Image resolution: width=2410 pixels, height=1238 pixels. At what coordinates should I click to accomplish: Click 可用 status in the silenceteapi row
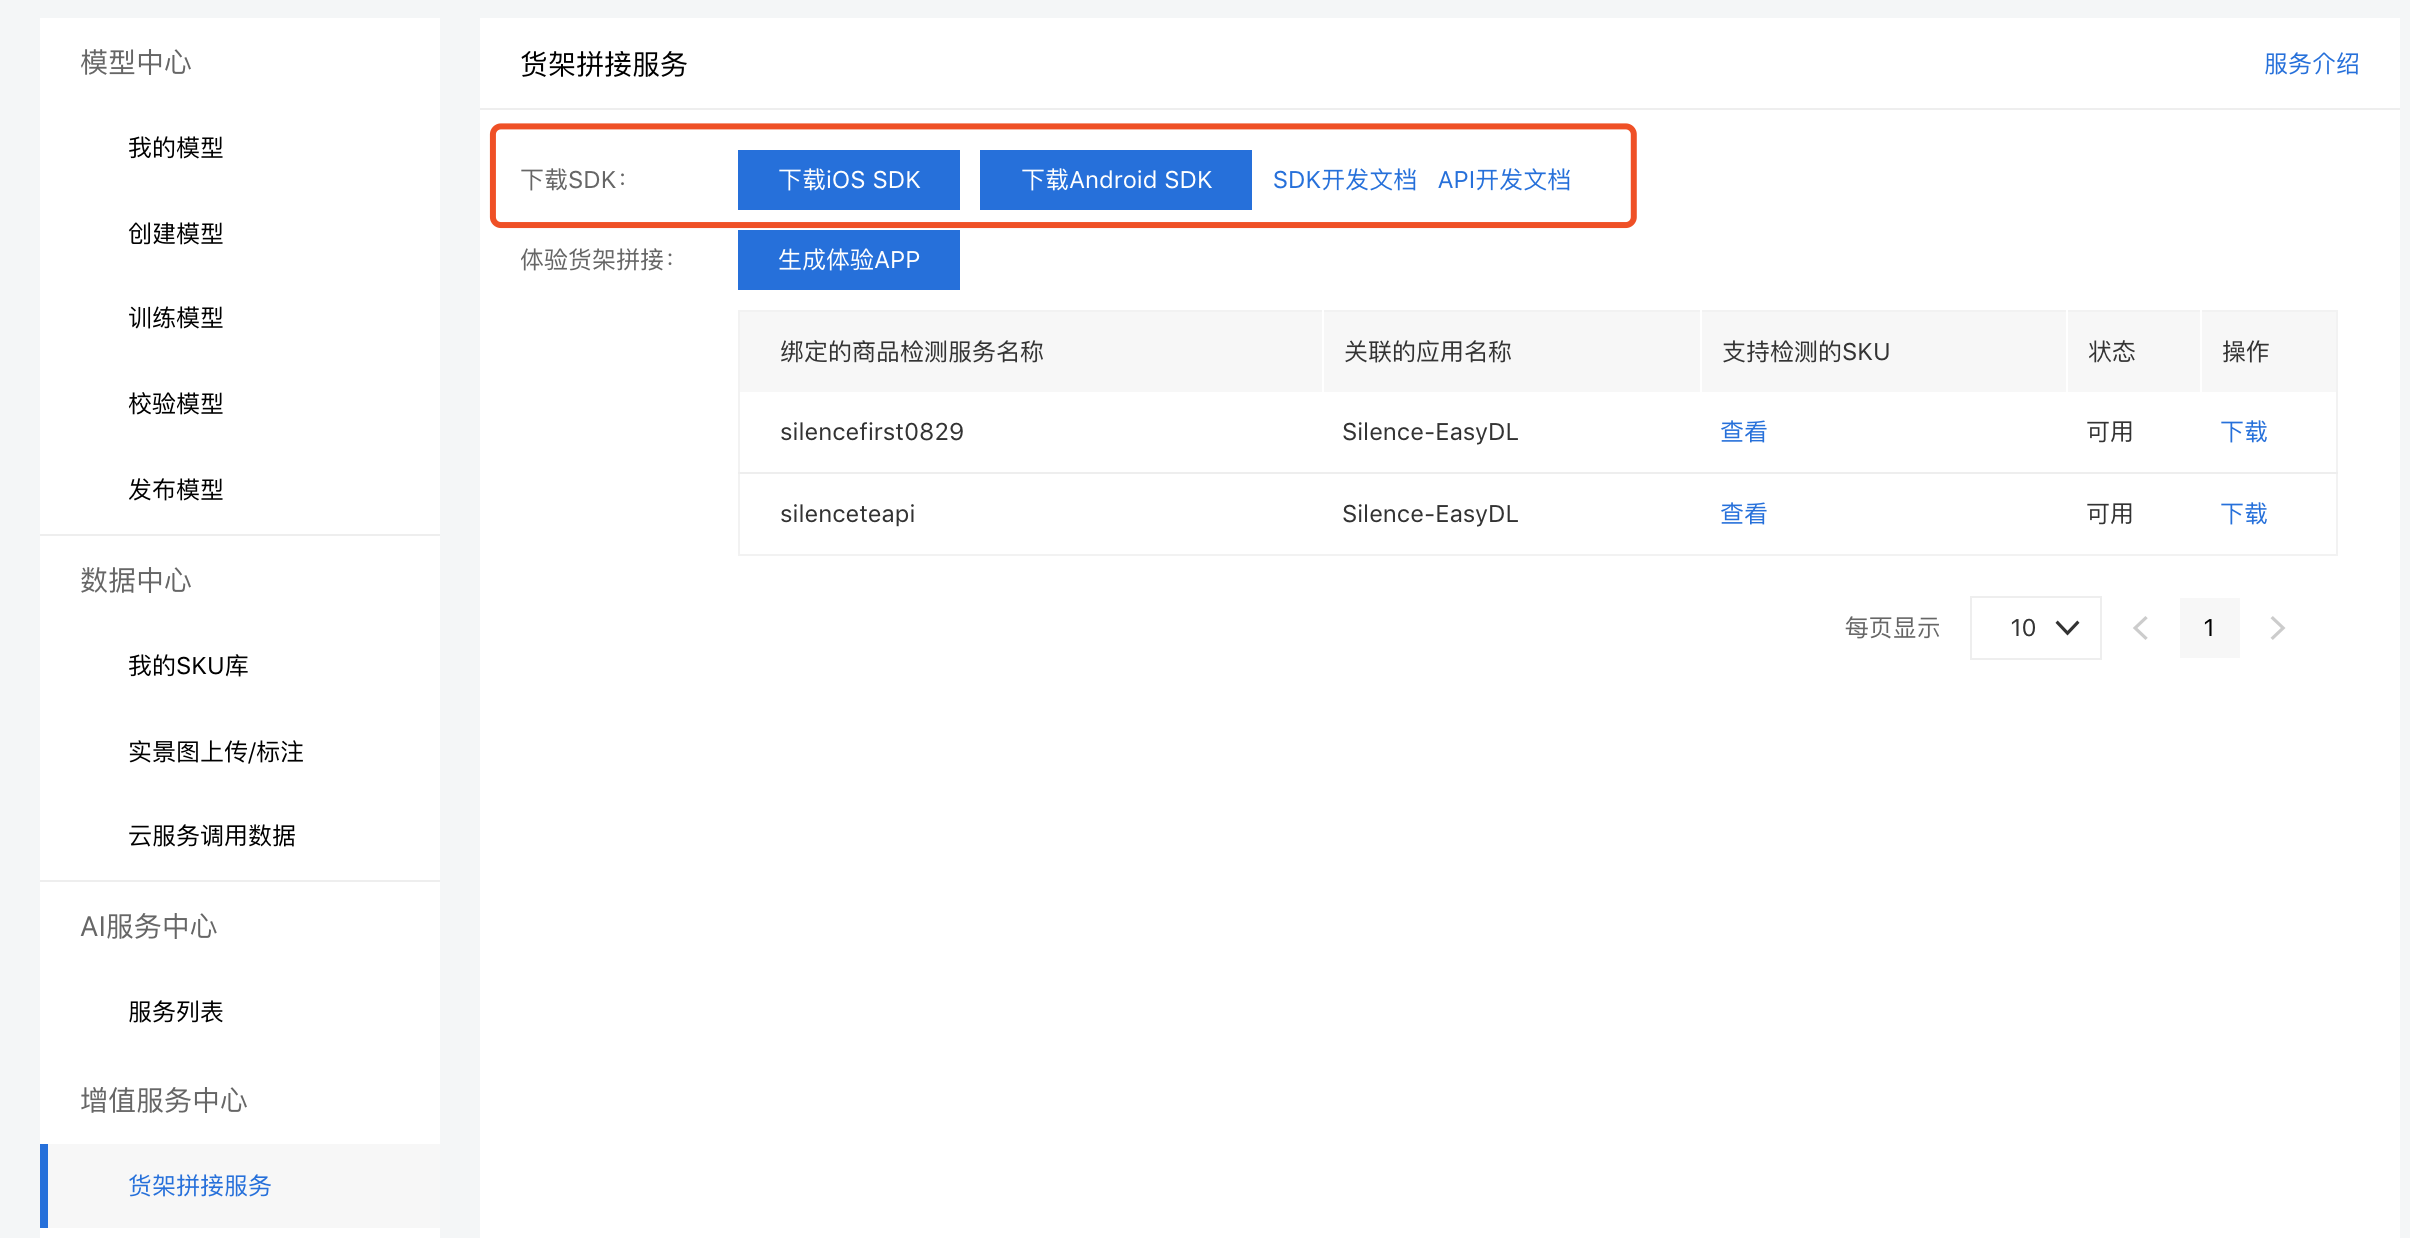coord(2110,514)
